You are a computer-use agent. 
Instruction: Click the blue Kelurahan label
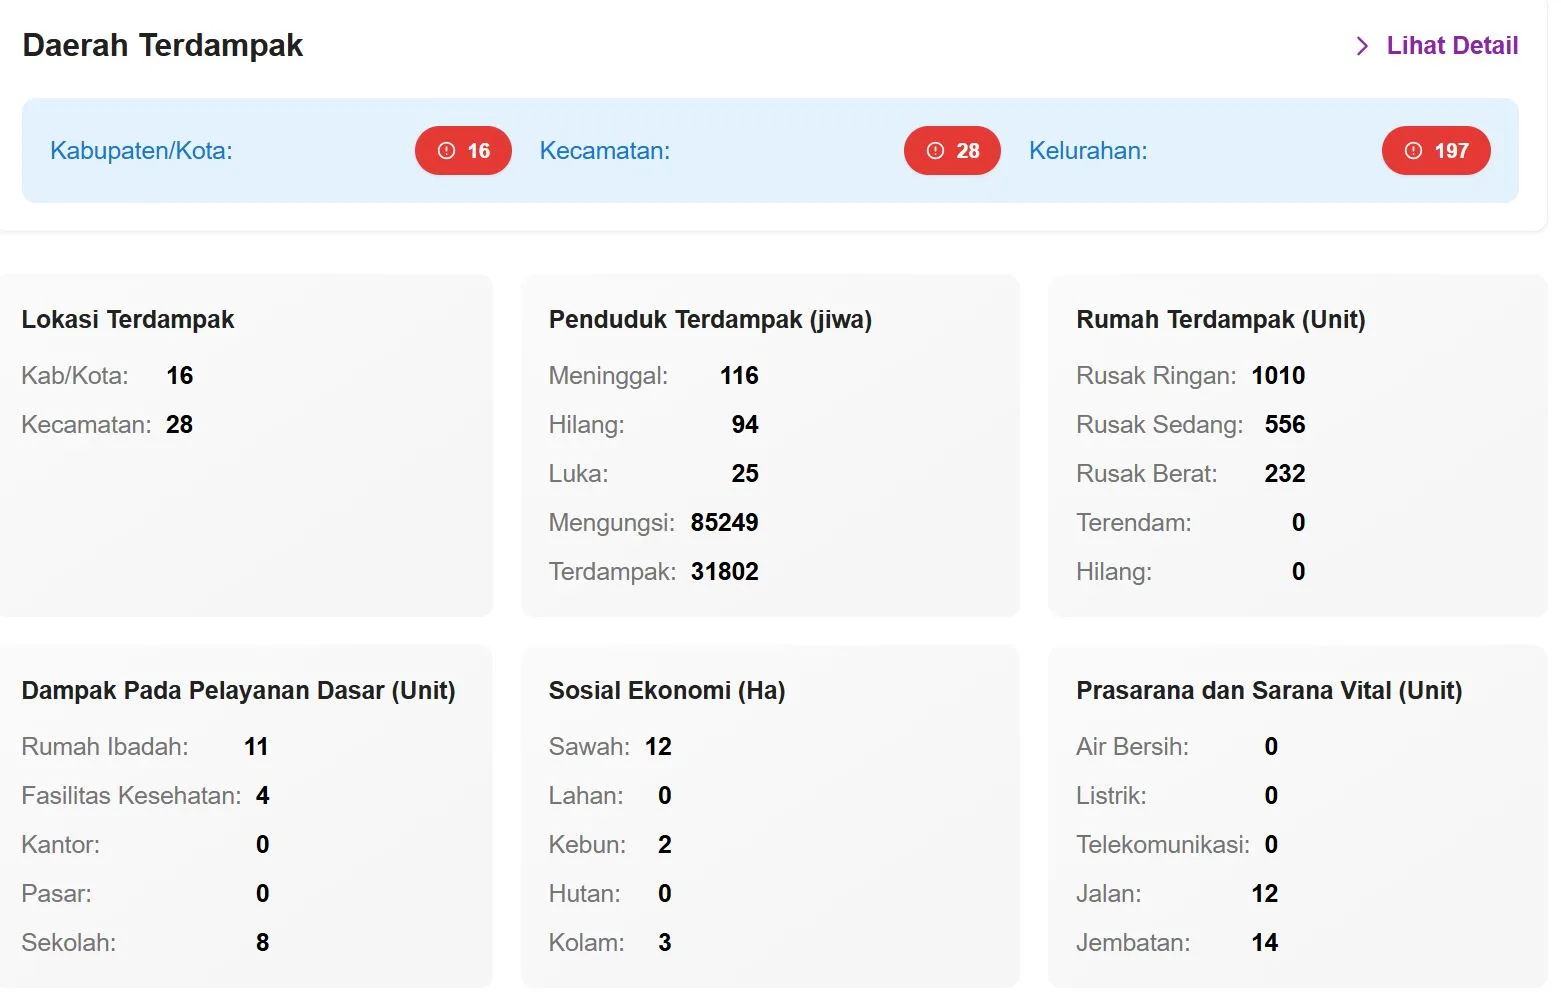pyautogui.click(x=1088, y=151)
